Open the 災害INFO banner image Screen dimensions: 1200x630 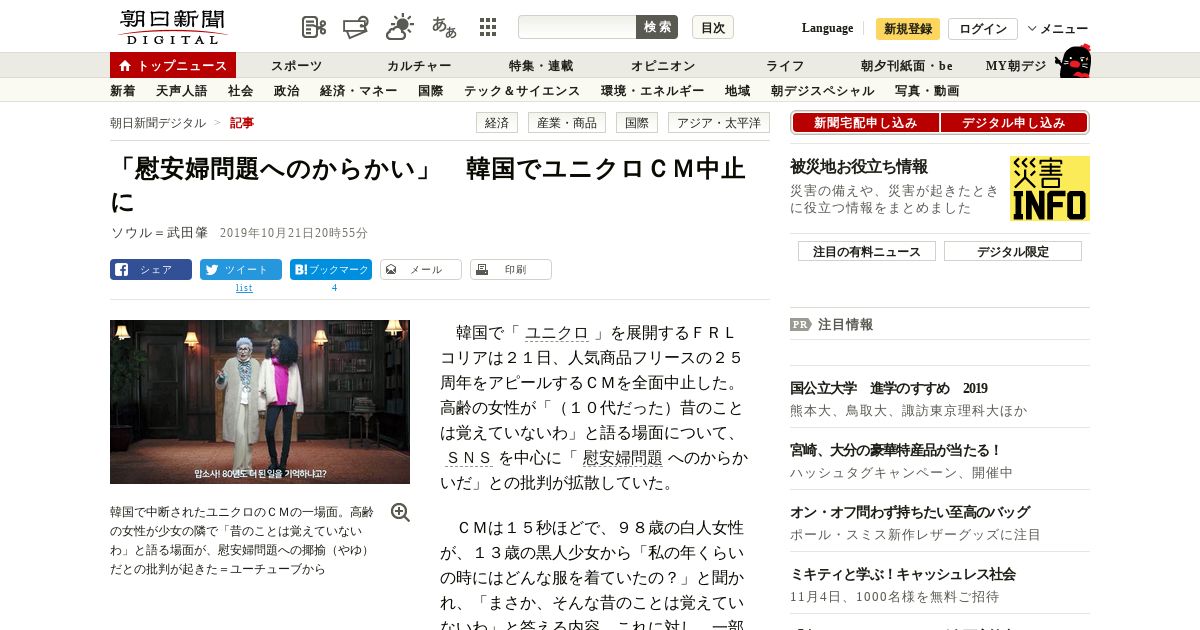coord(1049,188)
